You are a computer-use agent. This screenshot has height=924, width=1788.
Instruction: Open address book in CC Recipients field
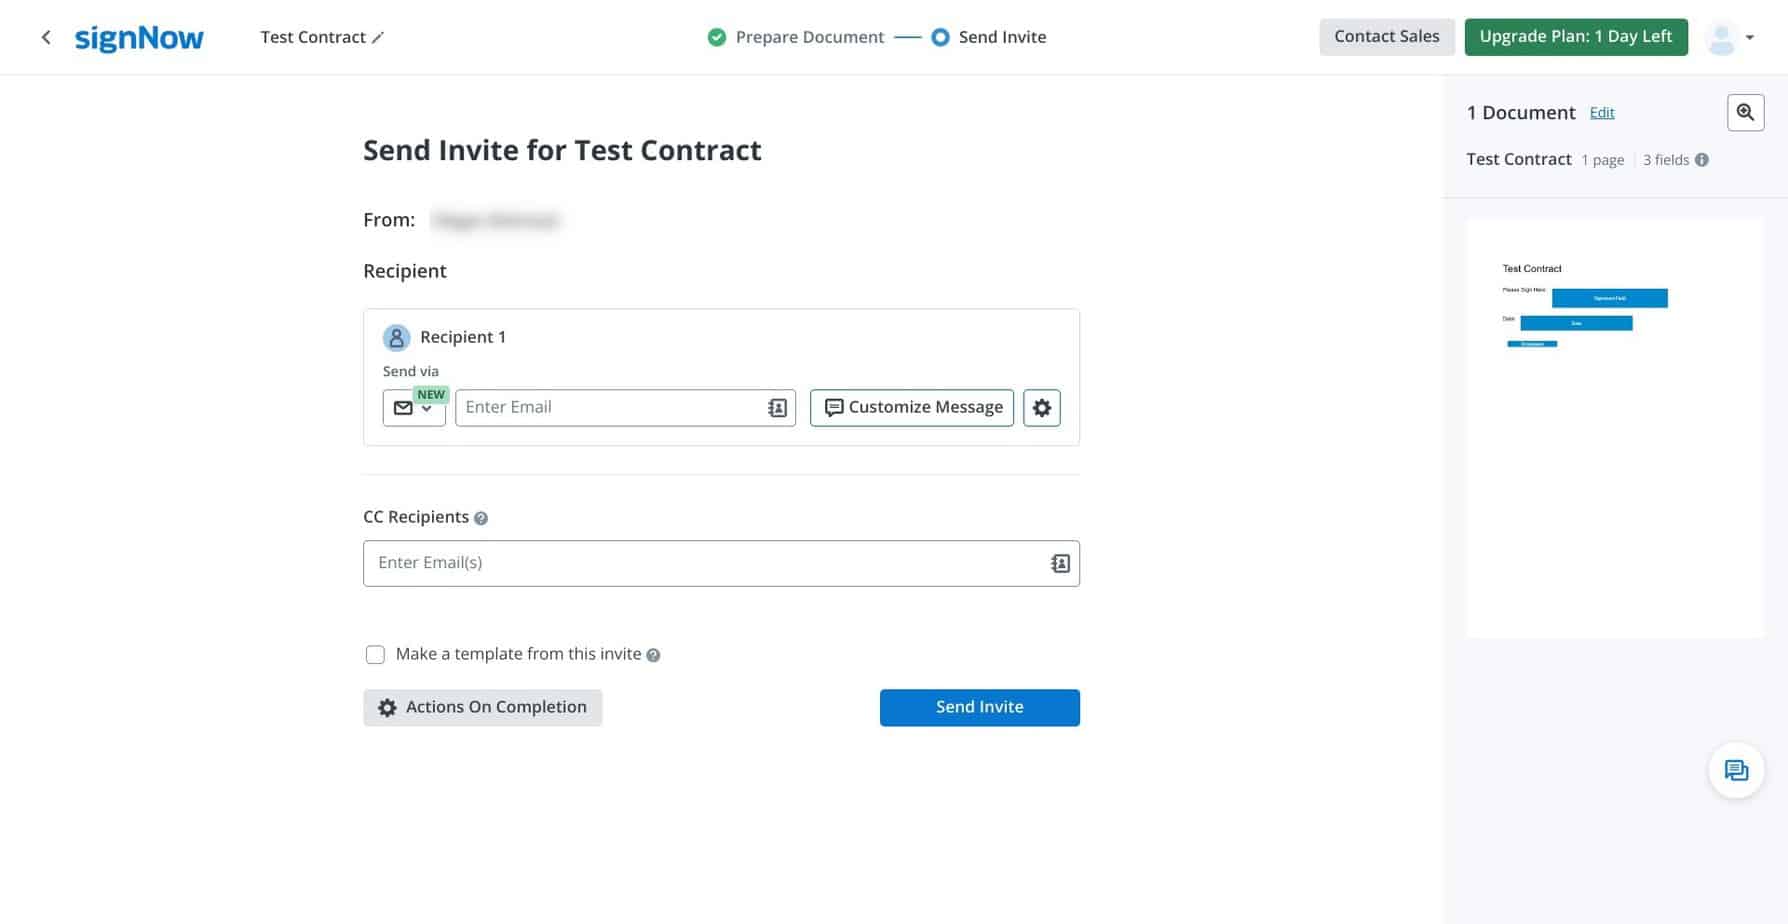coord(1060,564)
